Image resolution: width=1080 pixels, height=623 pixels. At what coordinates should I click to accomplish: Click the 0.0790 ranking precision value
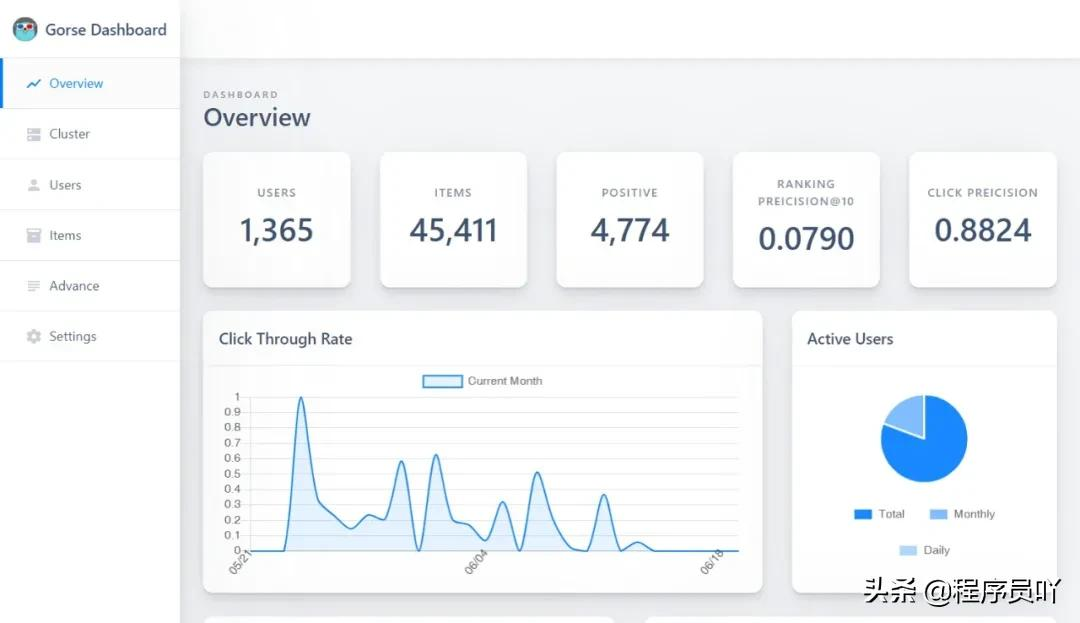pos(807,239)
